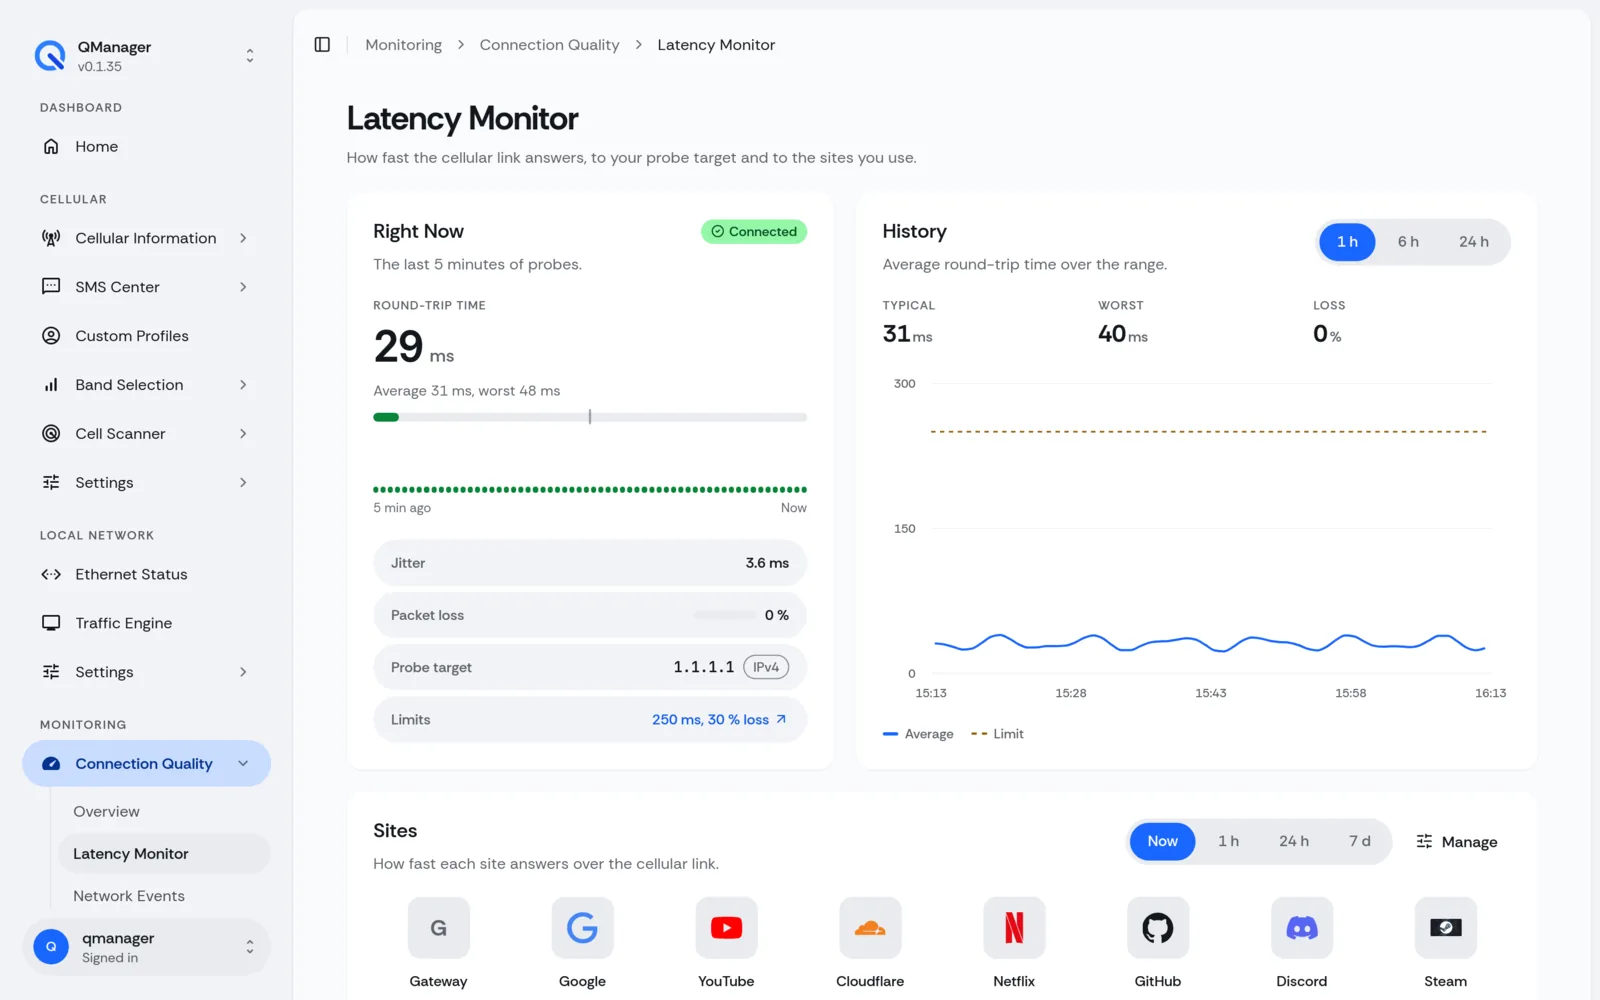Click the SMS Center message icon
1600x1000 pixels.
point(51,287)
